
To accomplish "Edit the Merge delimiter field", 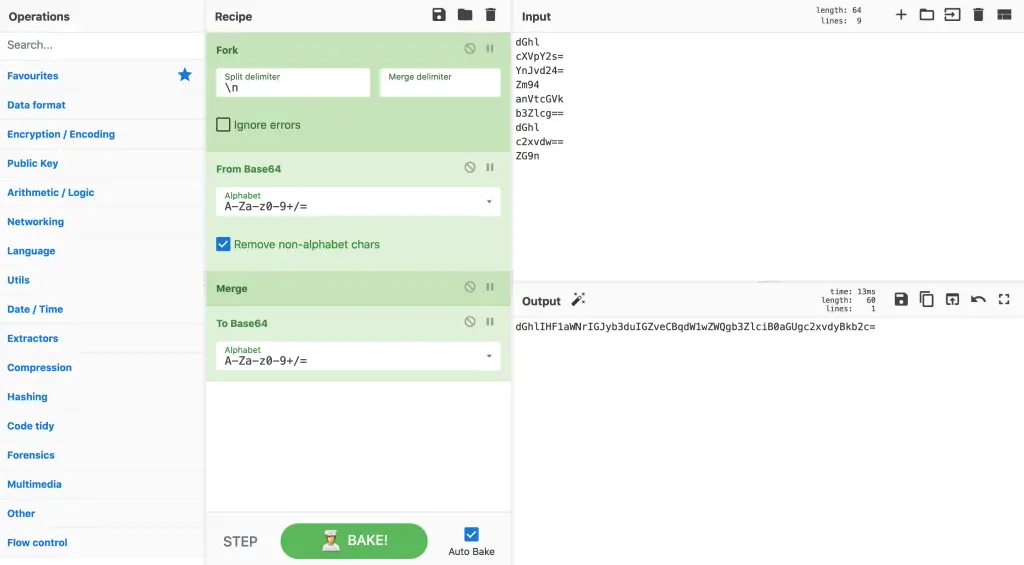I will [x=440, y=82].
